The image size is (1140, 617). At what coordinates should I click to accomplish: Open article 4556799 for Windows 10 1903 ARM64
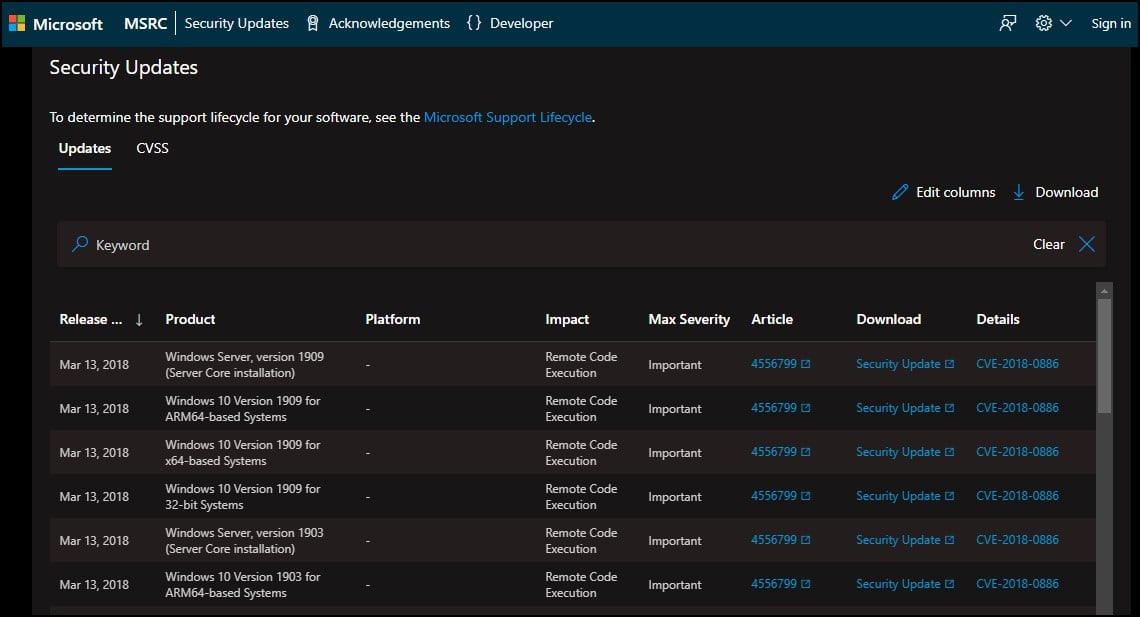pyautogui.click(x=781, y=584)
